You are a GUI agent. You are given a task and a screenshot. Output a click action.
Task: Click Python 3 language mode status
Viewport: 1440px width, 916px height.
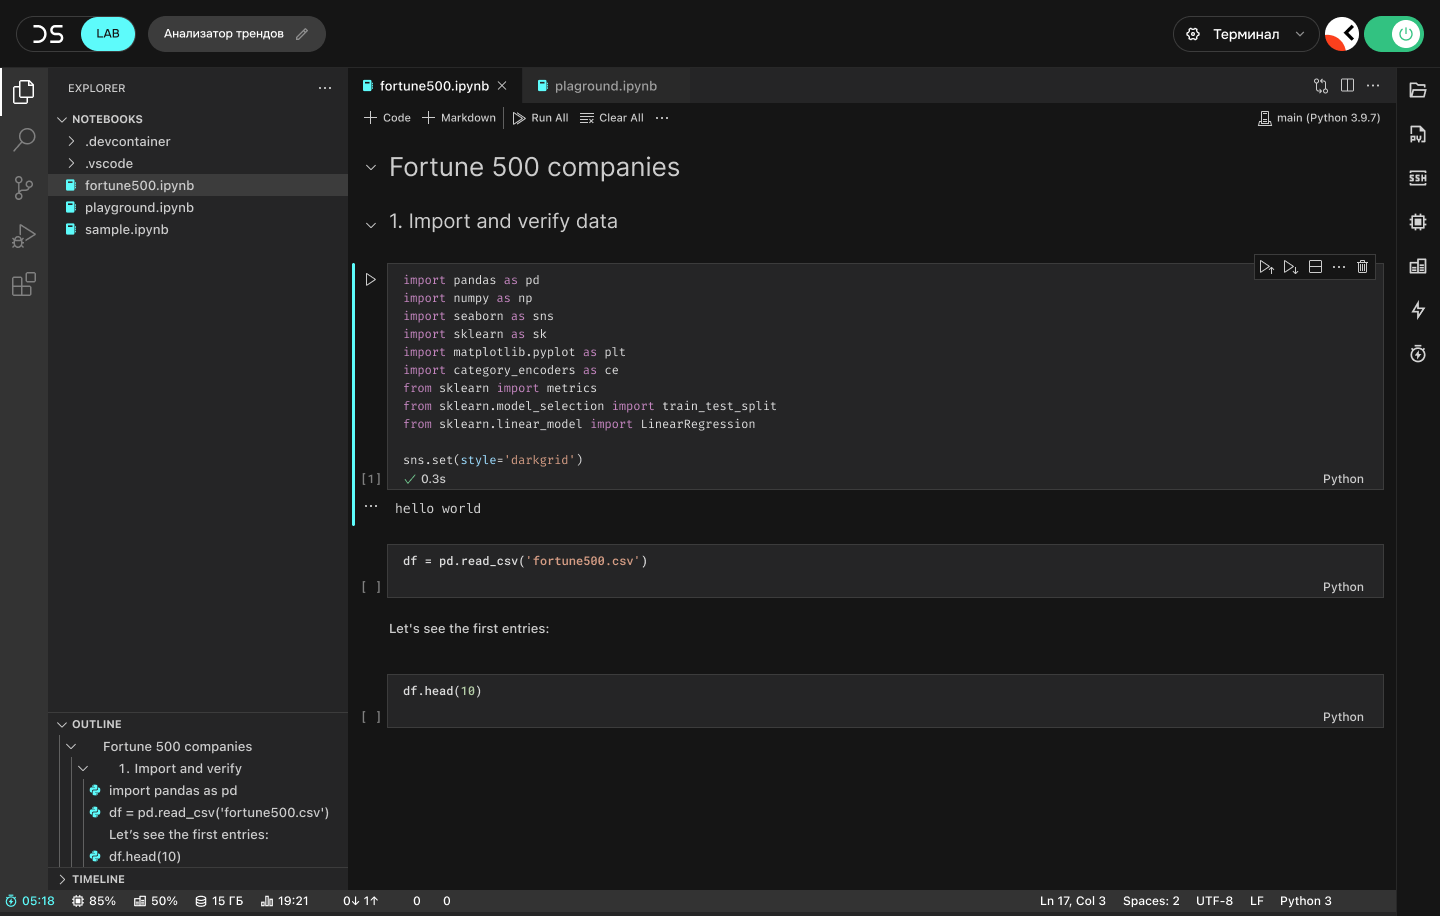point(1306,901)
